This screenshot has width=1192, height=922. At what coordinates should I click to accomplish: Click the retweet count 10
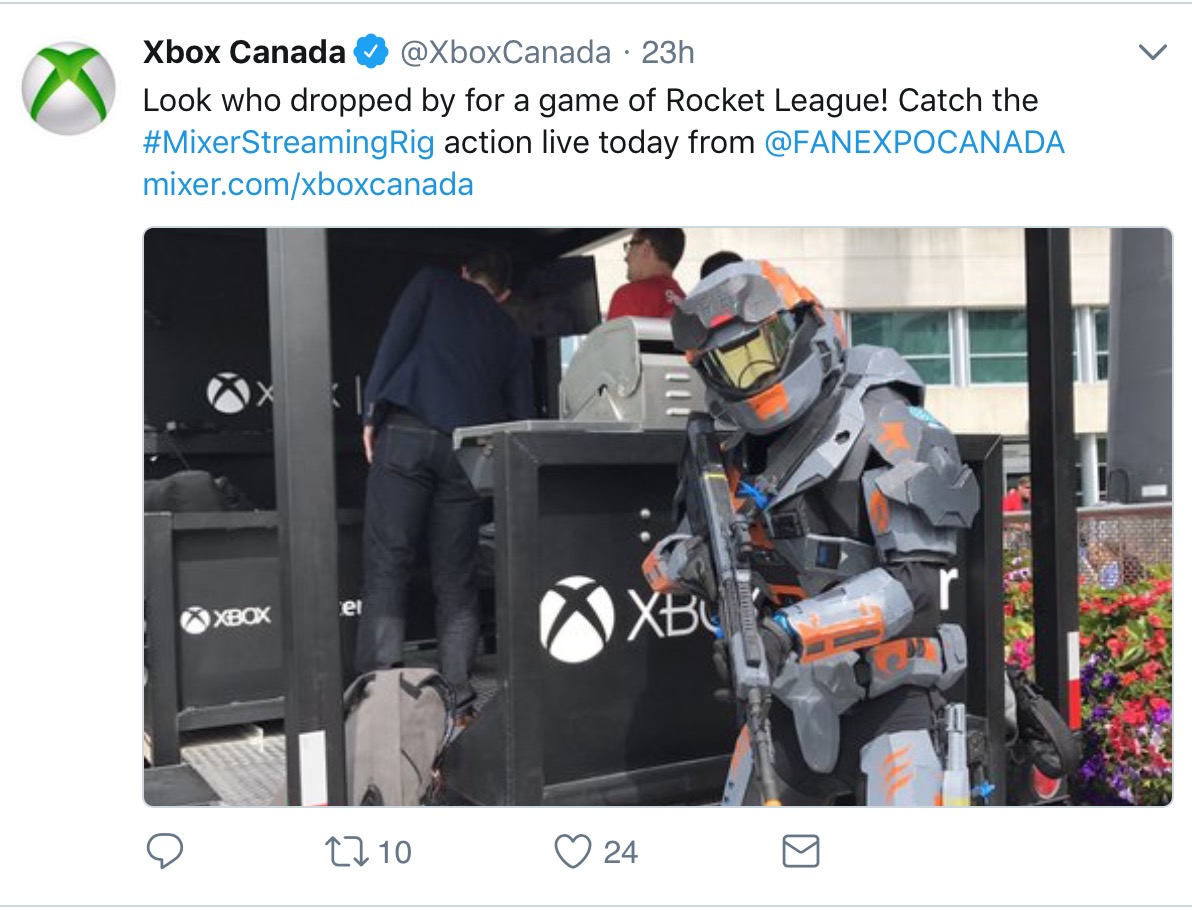pyautogui.click(x=395, y=852)
